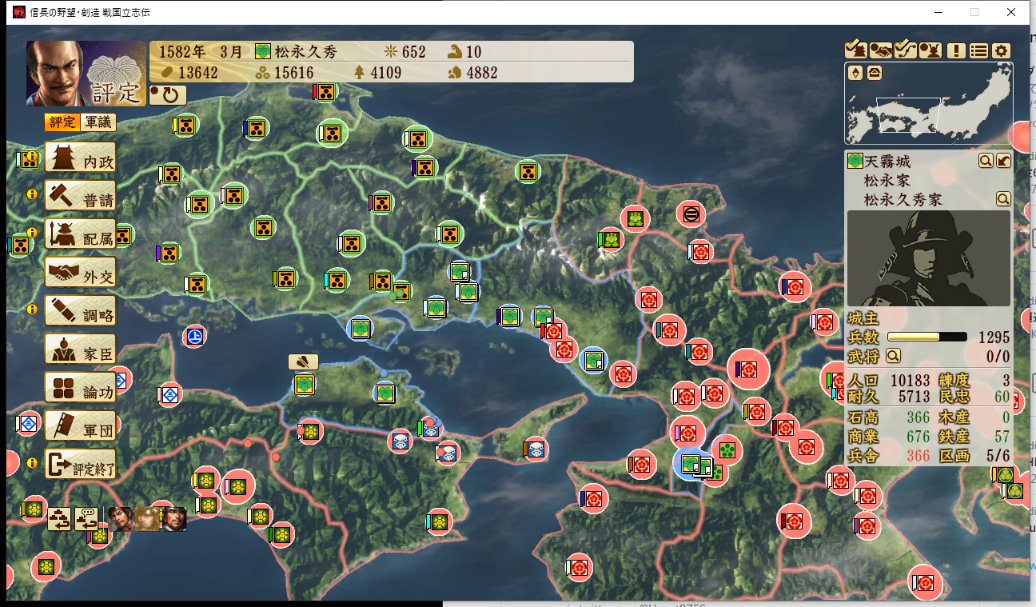The height and width of the screenshot is (607, 1036).
Task: Click circular arrow button below date bar
Action: 167,95
